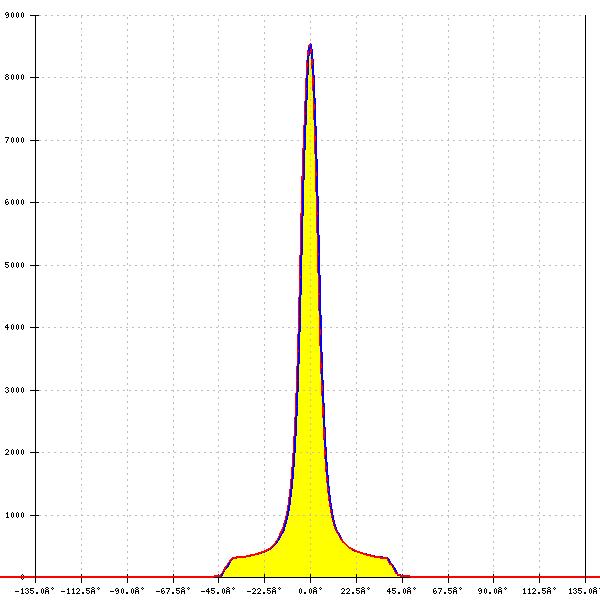Click the 112.5° x-axis label
Image resolution: width=600 pixels, height=600 pixels.
click(539, 591)
